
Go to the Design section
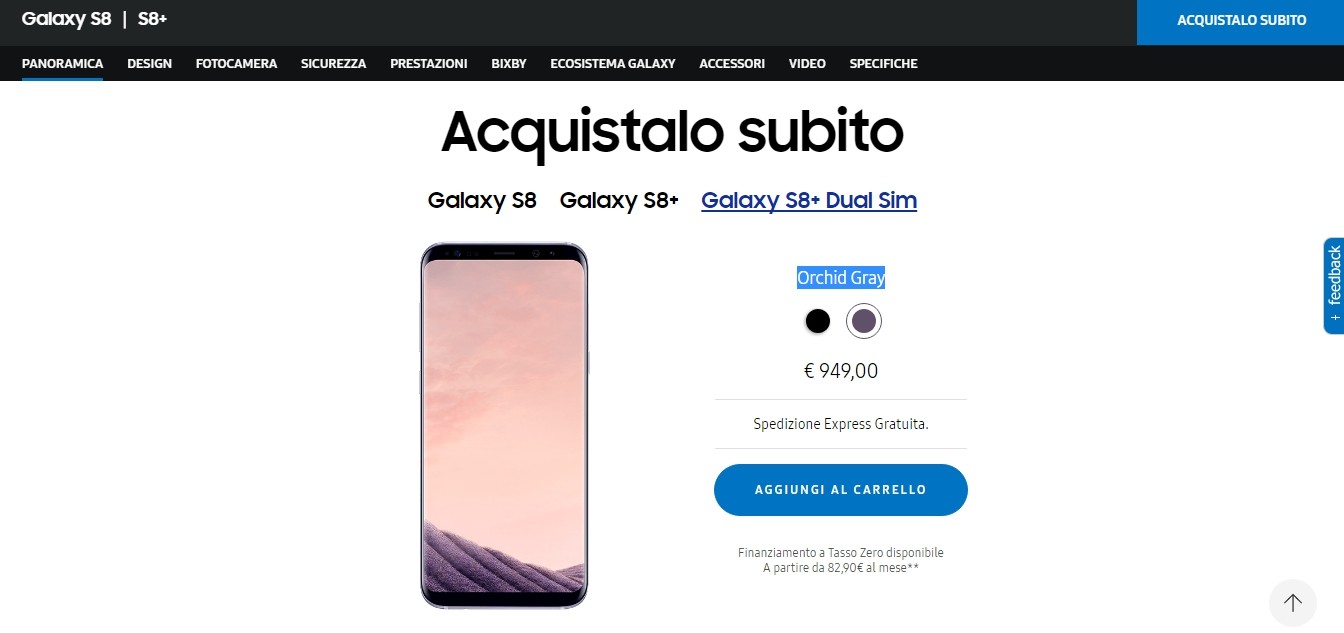tap(149, 63)
